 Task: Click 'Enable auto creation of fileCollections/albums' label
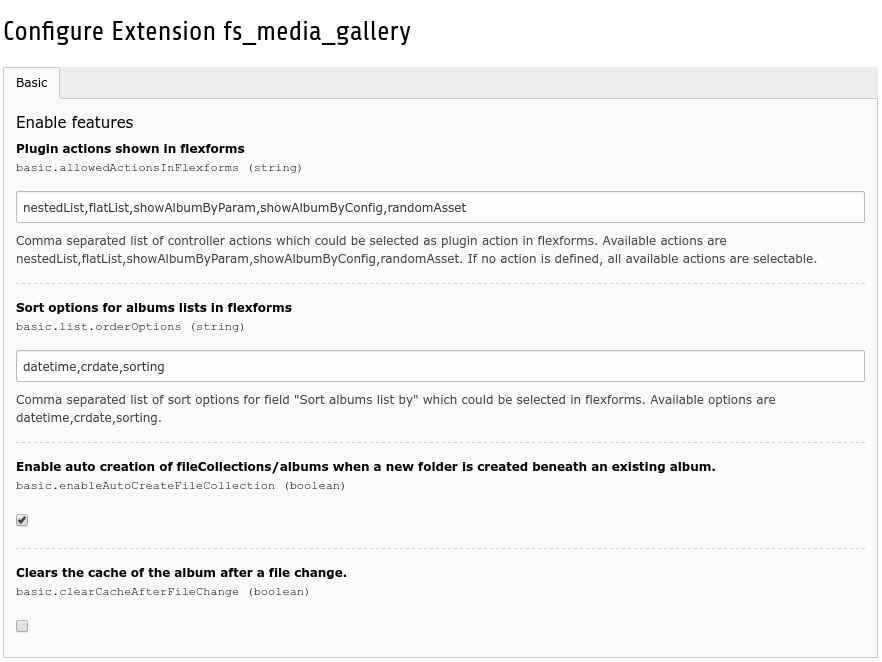coord(366,467)
